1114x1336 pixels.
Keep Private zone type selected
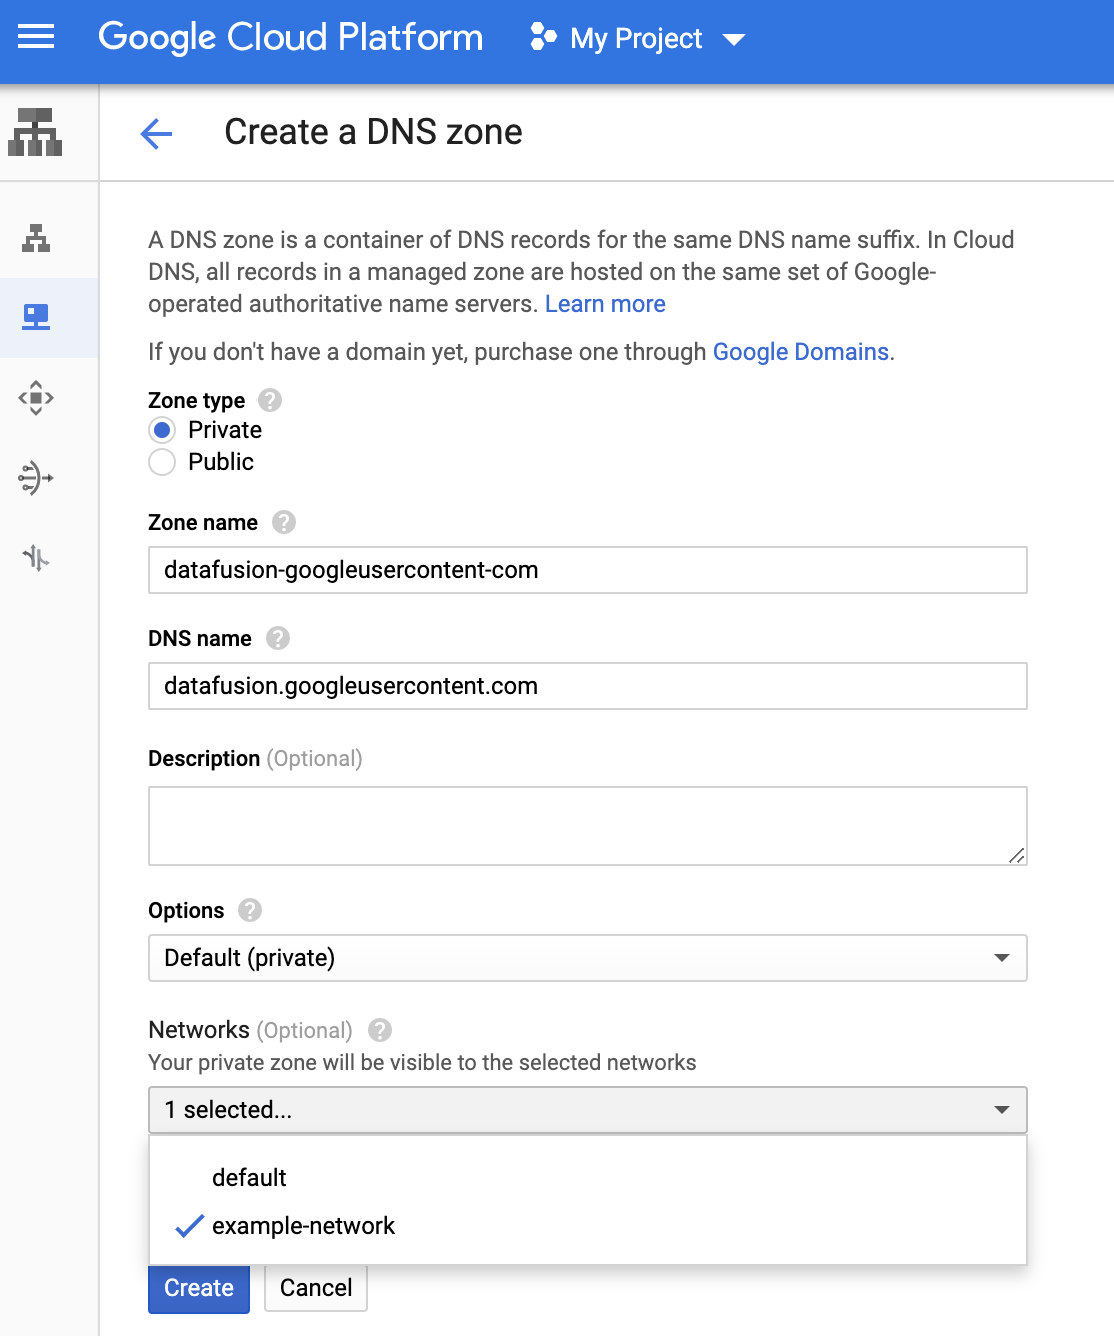[x=161, y=430]
